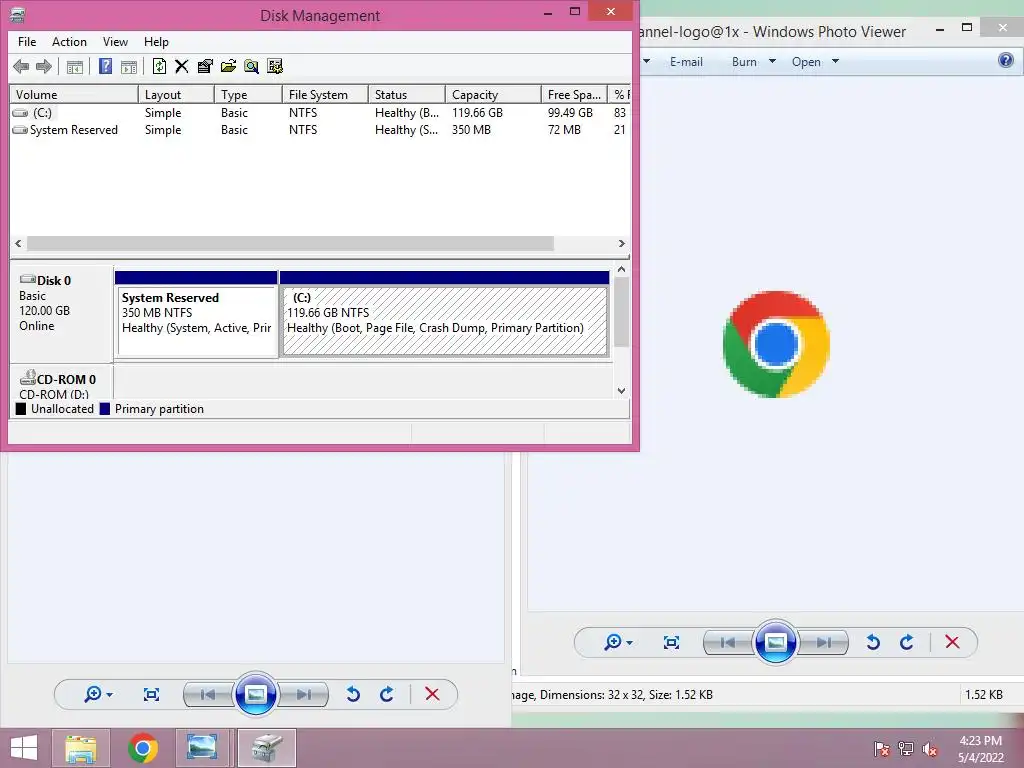The image size is (1024, 768).
Task: Click the disk pane scroll down arrow
Action: point(621,391)
